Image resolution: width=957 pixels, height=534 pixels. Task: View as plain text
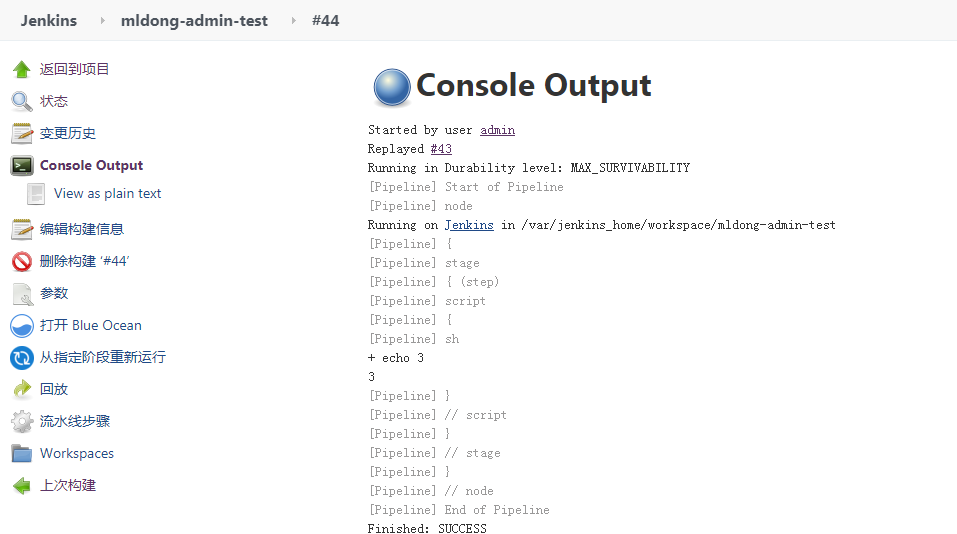(x=107, y=193)
